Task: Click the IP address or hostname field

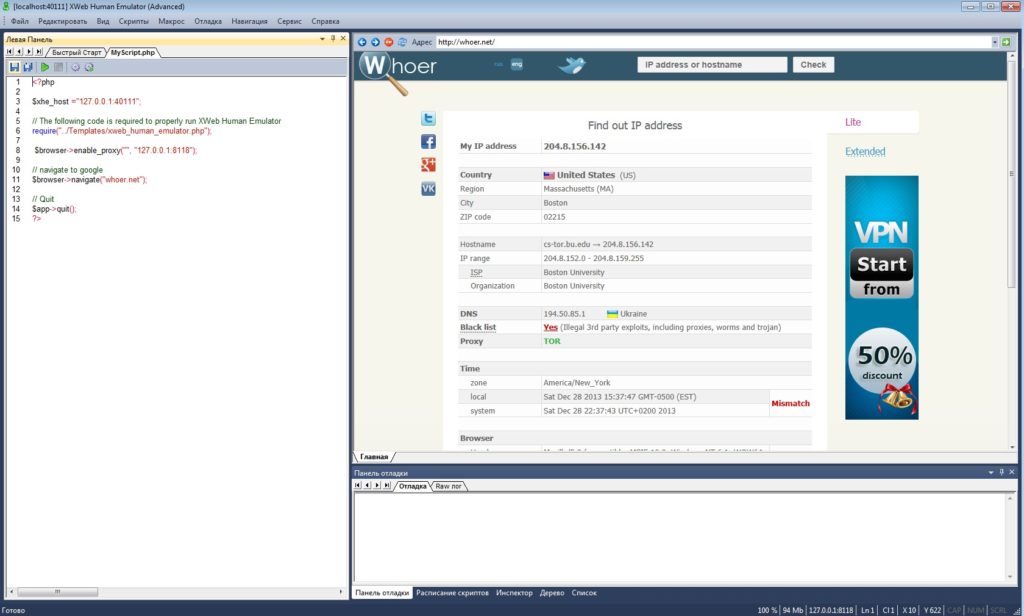Action: (712, 65)
